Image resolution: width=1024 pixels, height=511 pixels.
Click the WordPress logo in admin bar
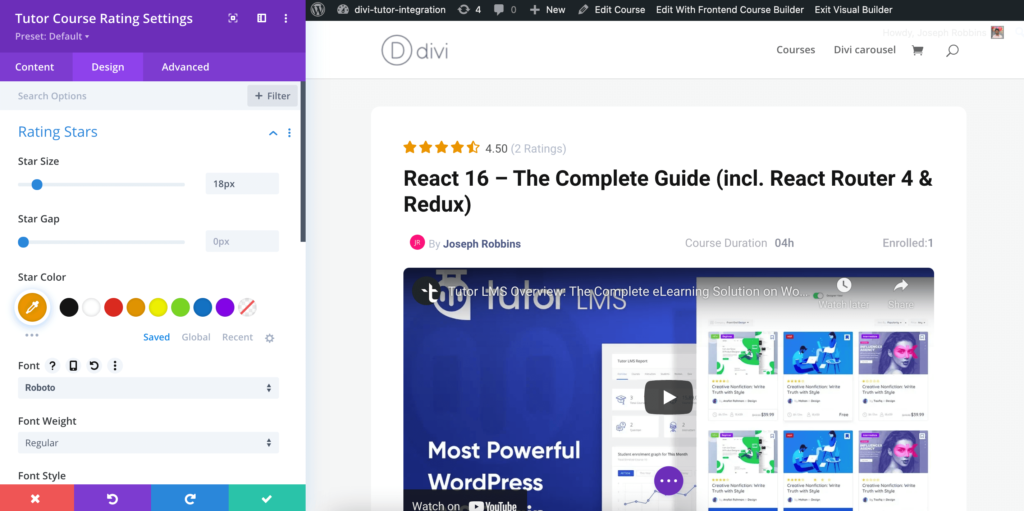(318, 10)
